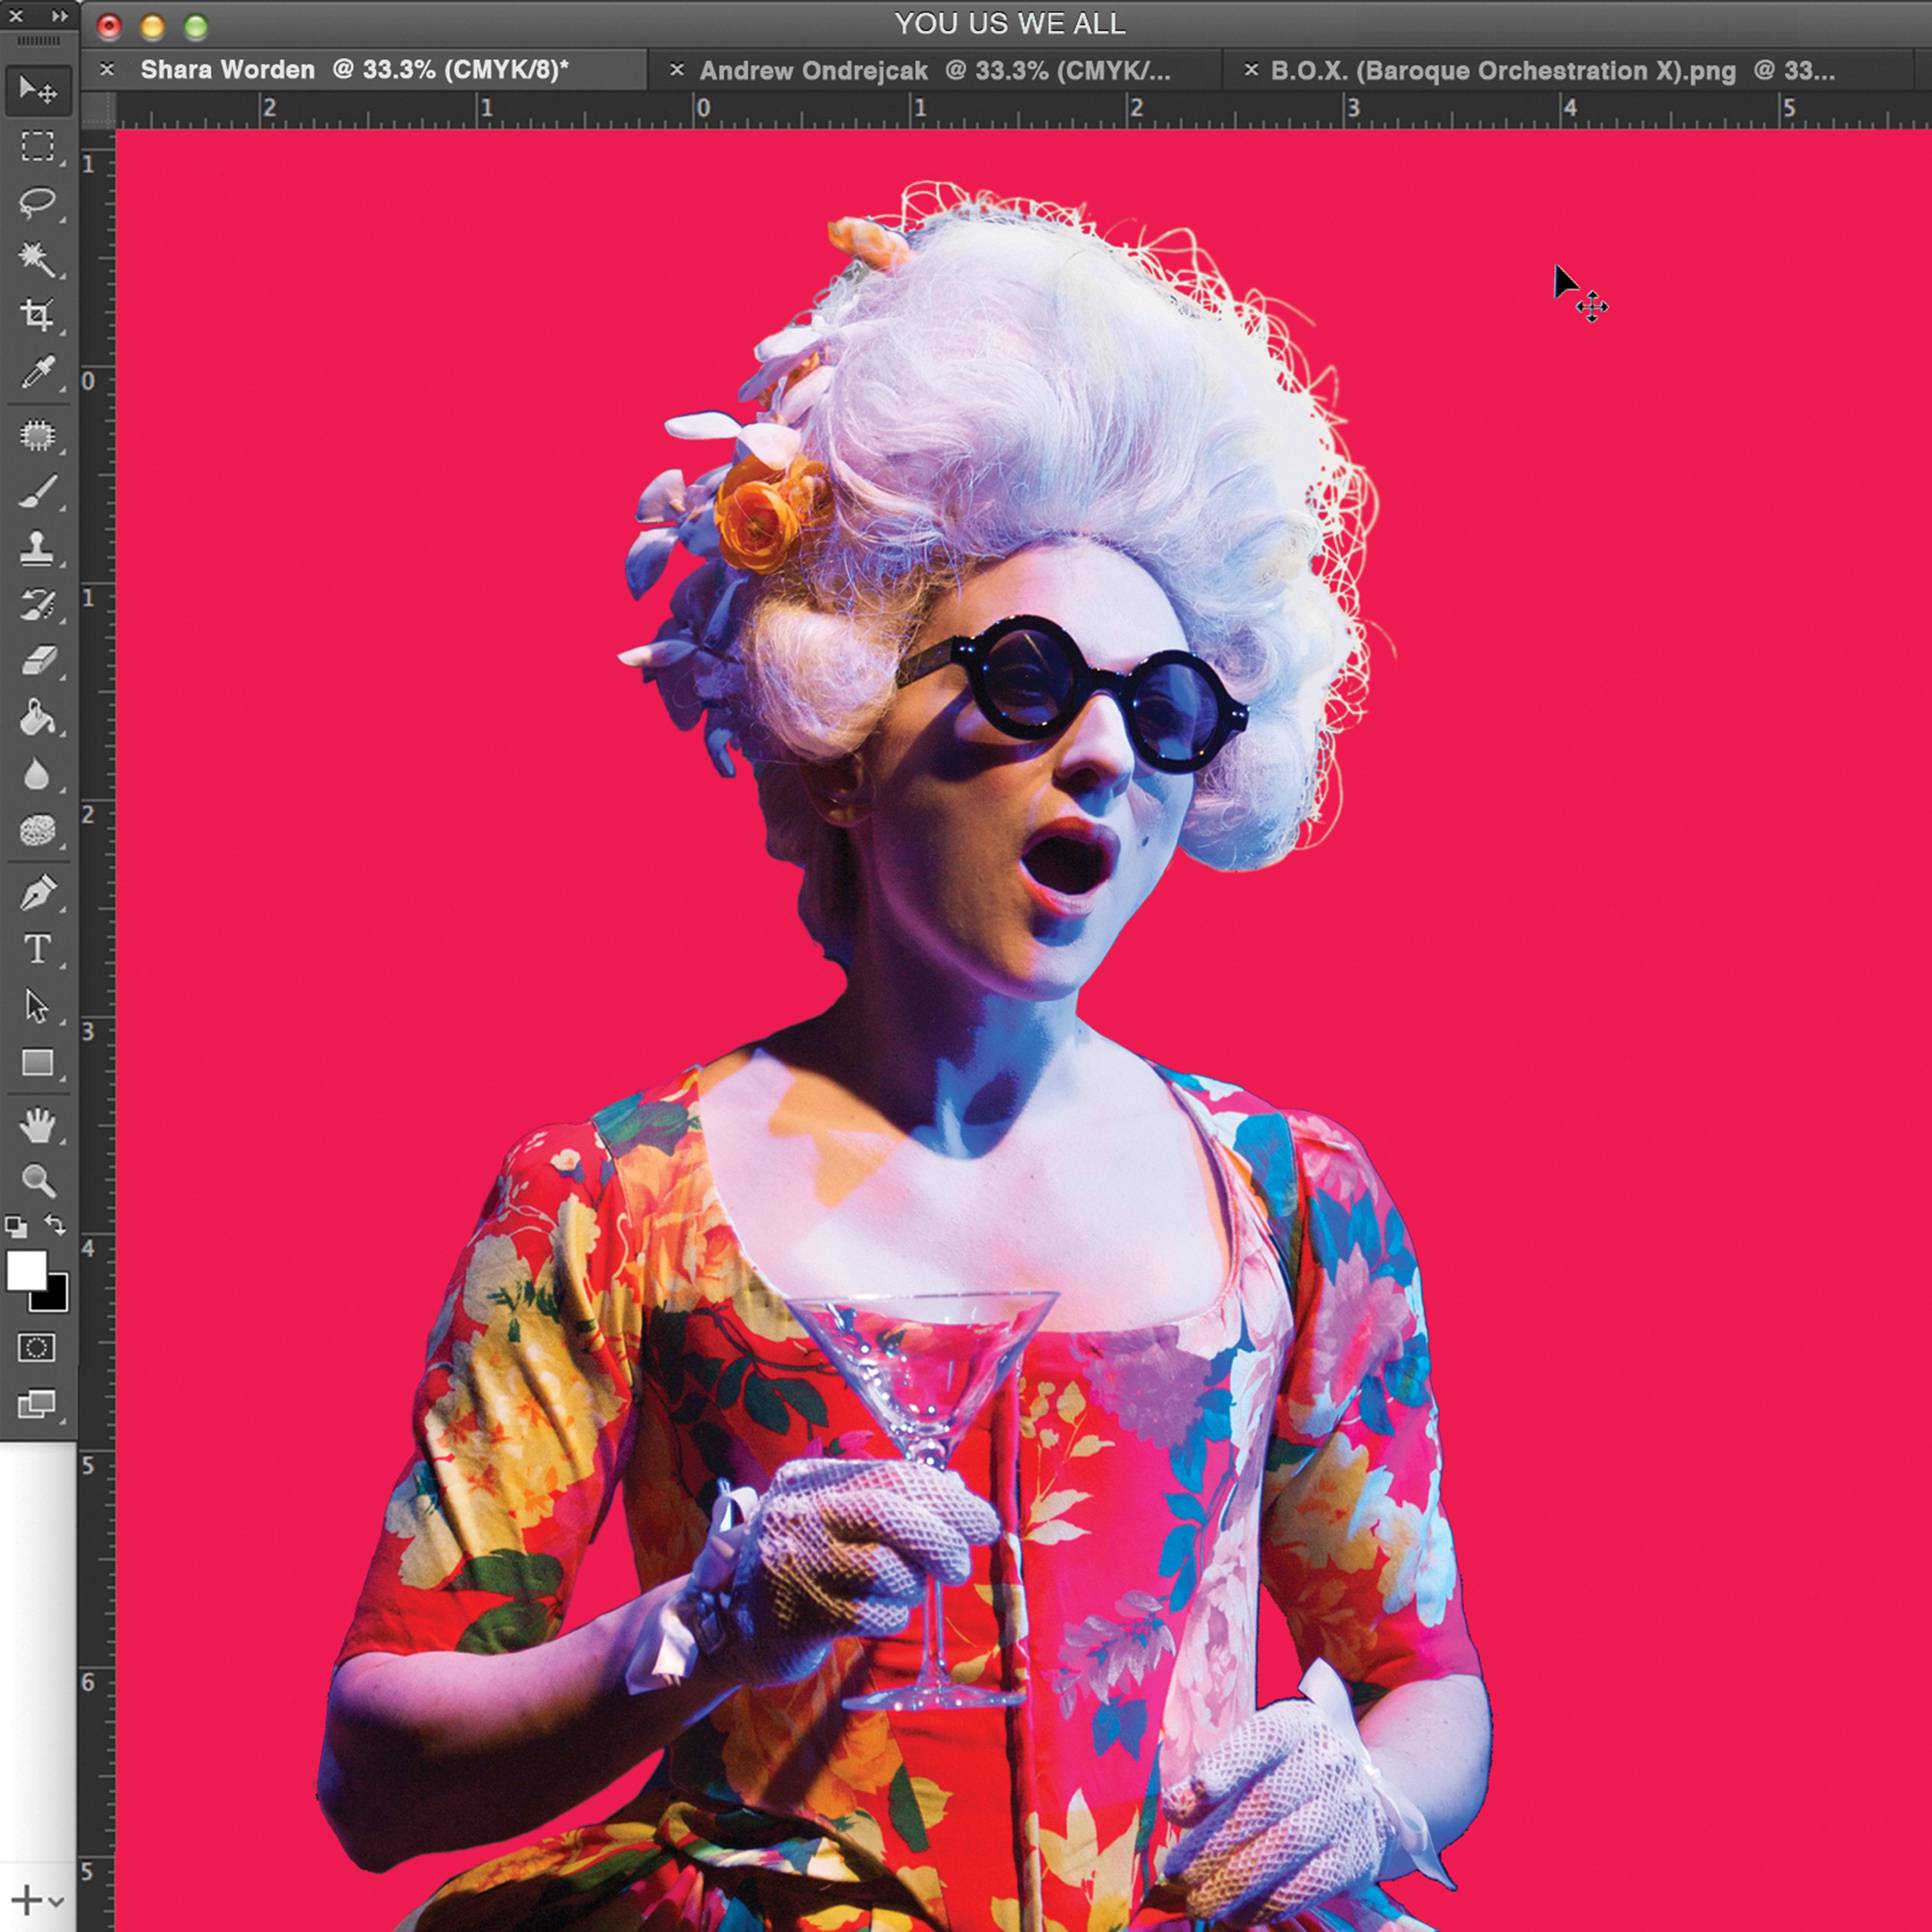Viewport: 1932px width, 1932px height.
Task: Choose the Zoom magnifier tool
Action: pos(38,1181)
